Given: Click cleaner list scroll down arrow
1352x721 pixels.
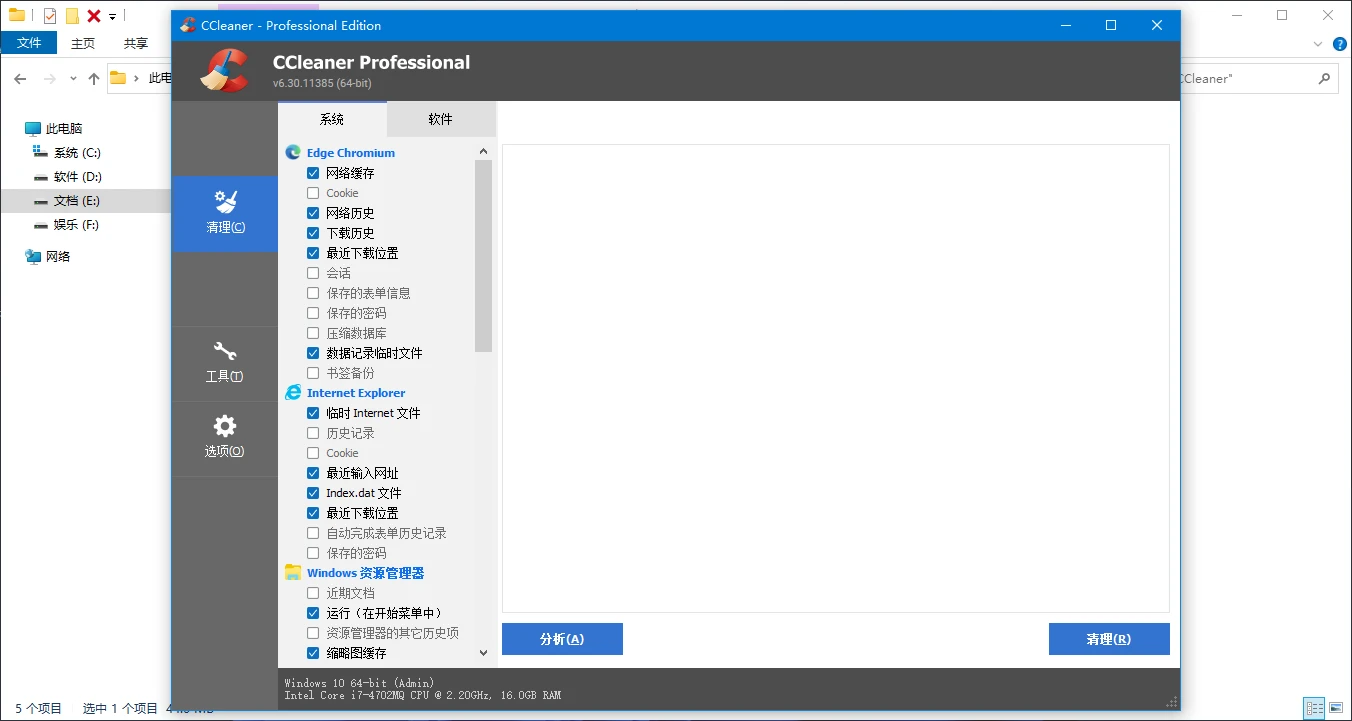Looking at the screenshot, I should pos(483,653).
